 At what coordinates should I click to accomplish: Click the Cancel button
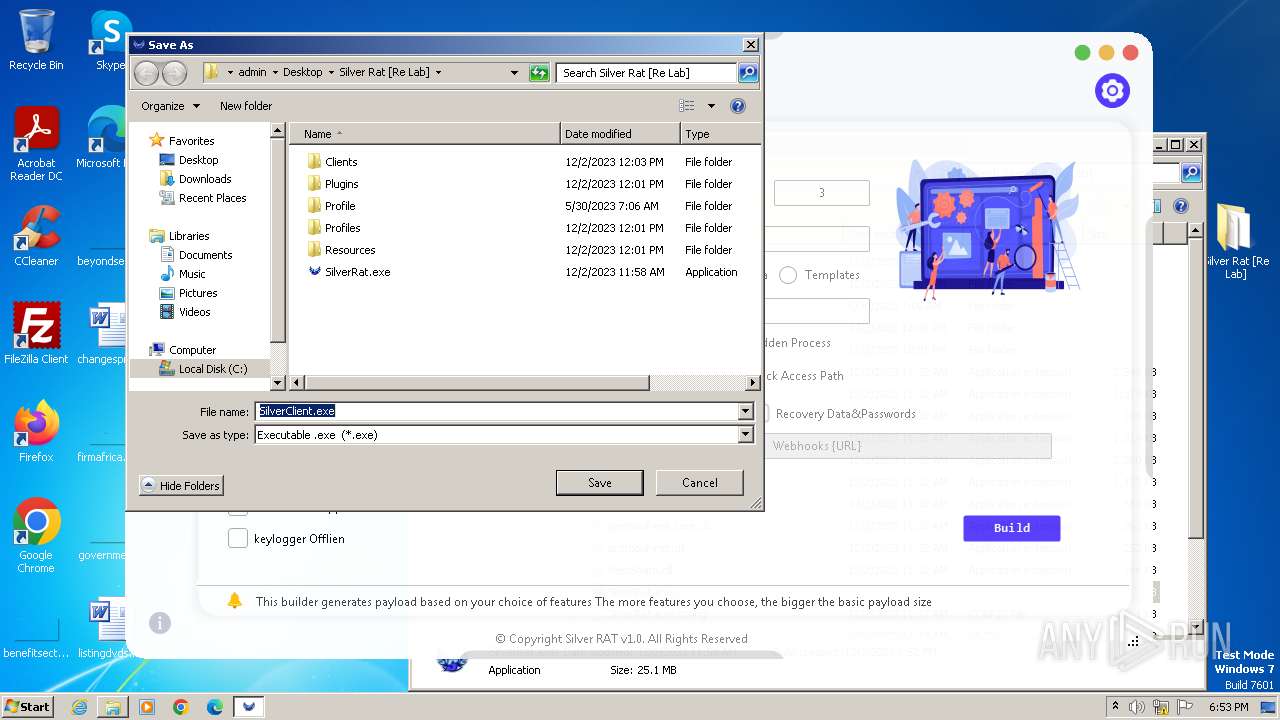click(700, 483)
